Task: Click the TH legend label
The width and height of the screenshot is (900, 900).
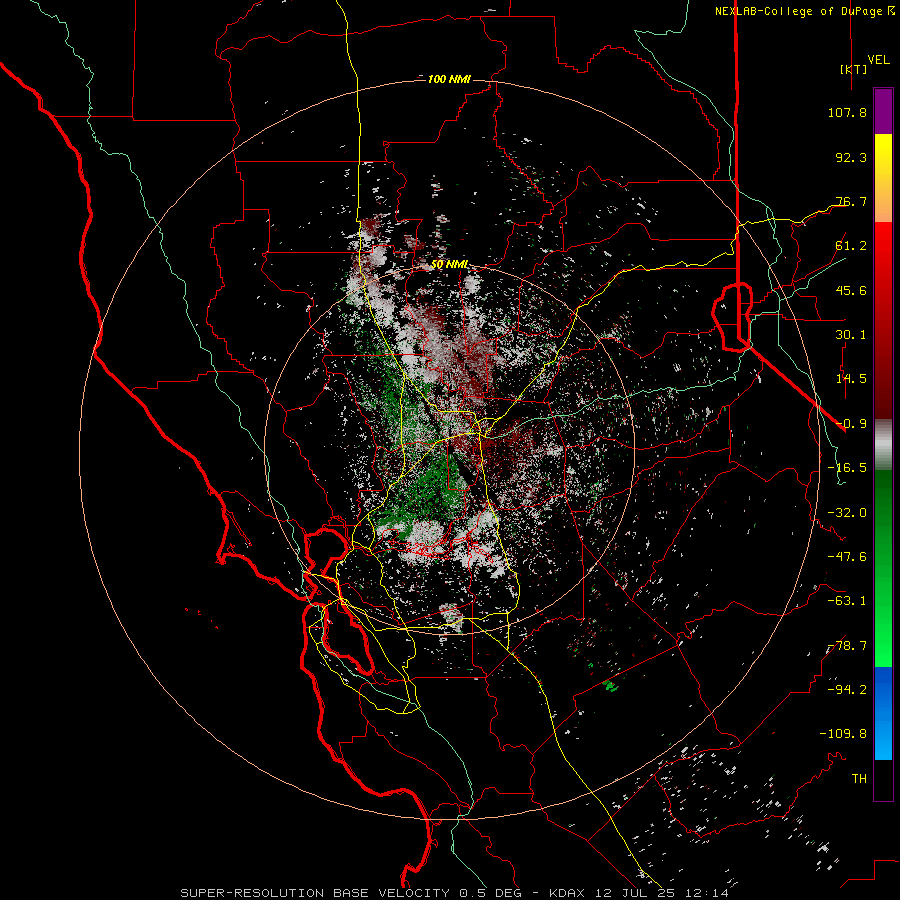Action: 859,779
